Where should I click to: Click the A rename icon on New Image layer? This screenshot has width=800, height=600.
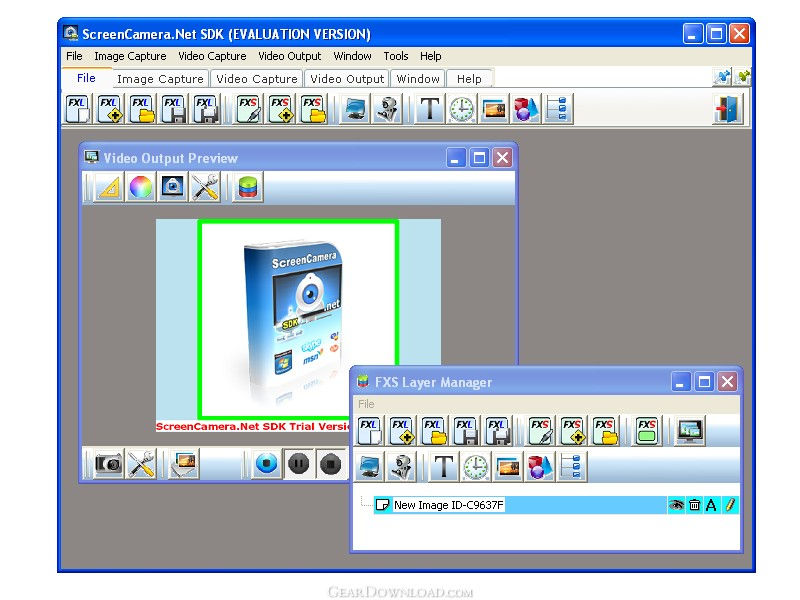[x=711, y=505]
